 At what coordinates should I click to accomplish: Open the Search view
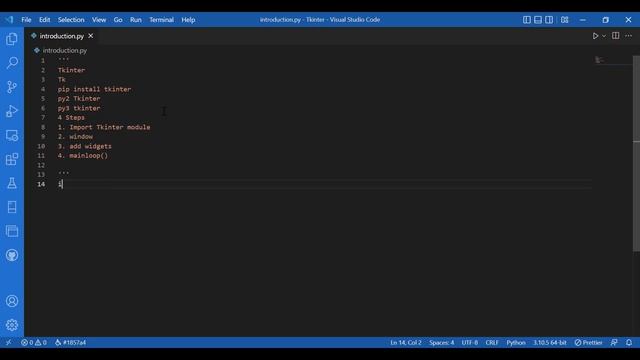point(12,62)
